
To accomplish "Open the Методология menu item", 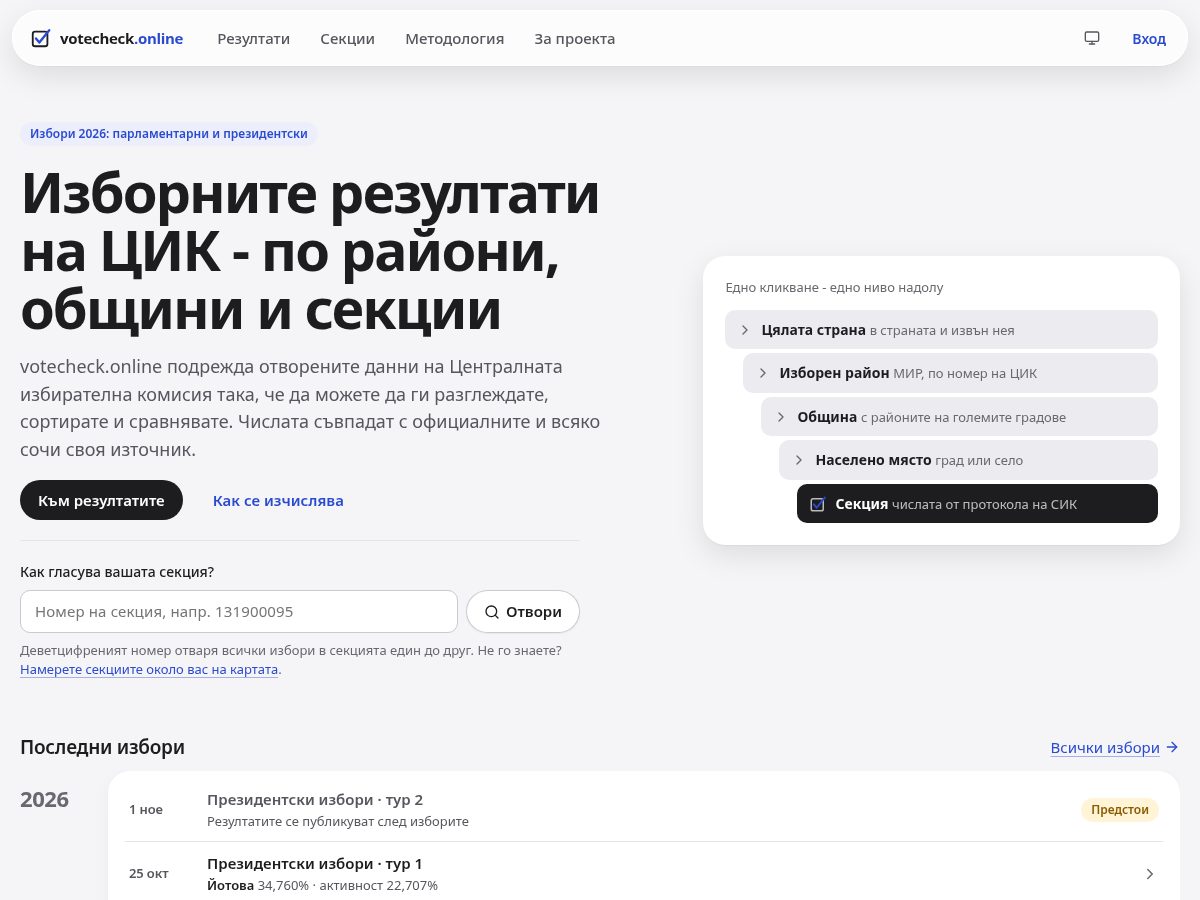I will (454, 39).
